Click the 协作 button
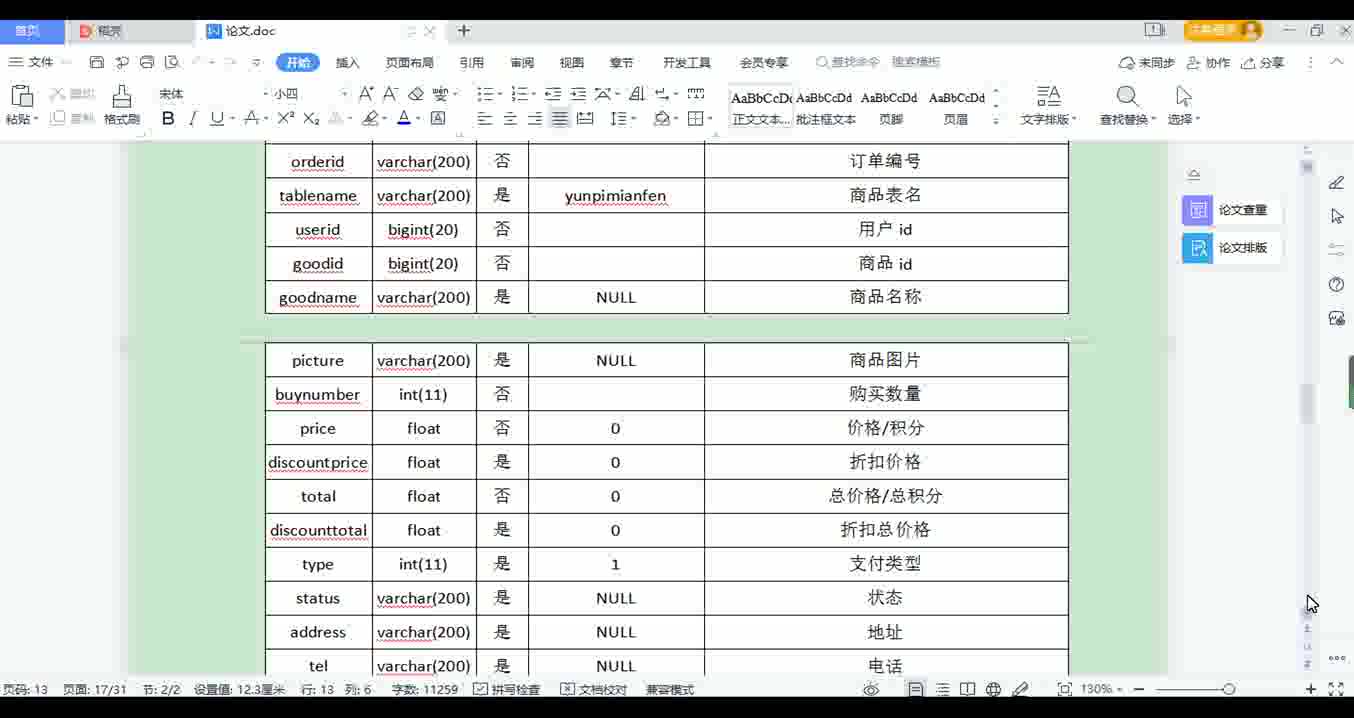The width and height of the screenshot is (1354, 718). coord(1208,62)
